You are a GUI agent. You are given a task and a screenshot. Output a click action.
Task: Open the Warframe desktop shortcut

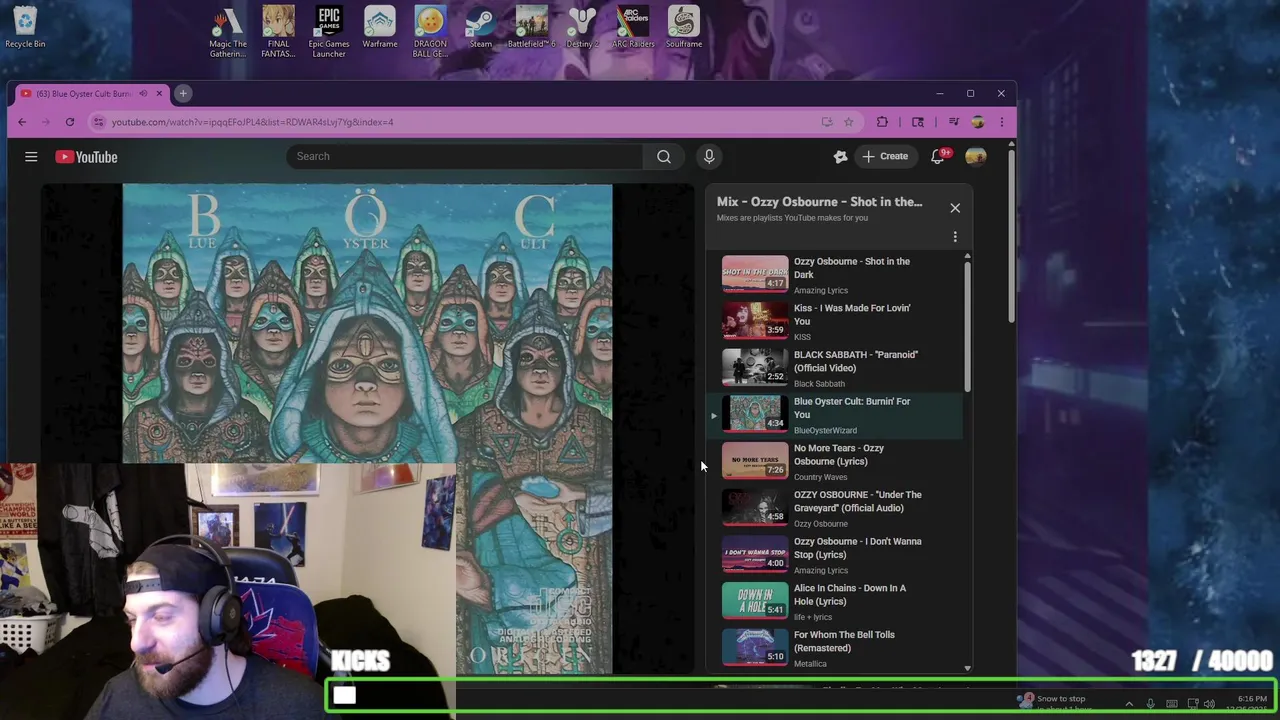tap(380, 27)
